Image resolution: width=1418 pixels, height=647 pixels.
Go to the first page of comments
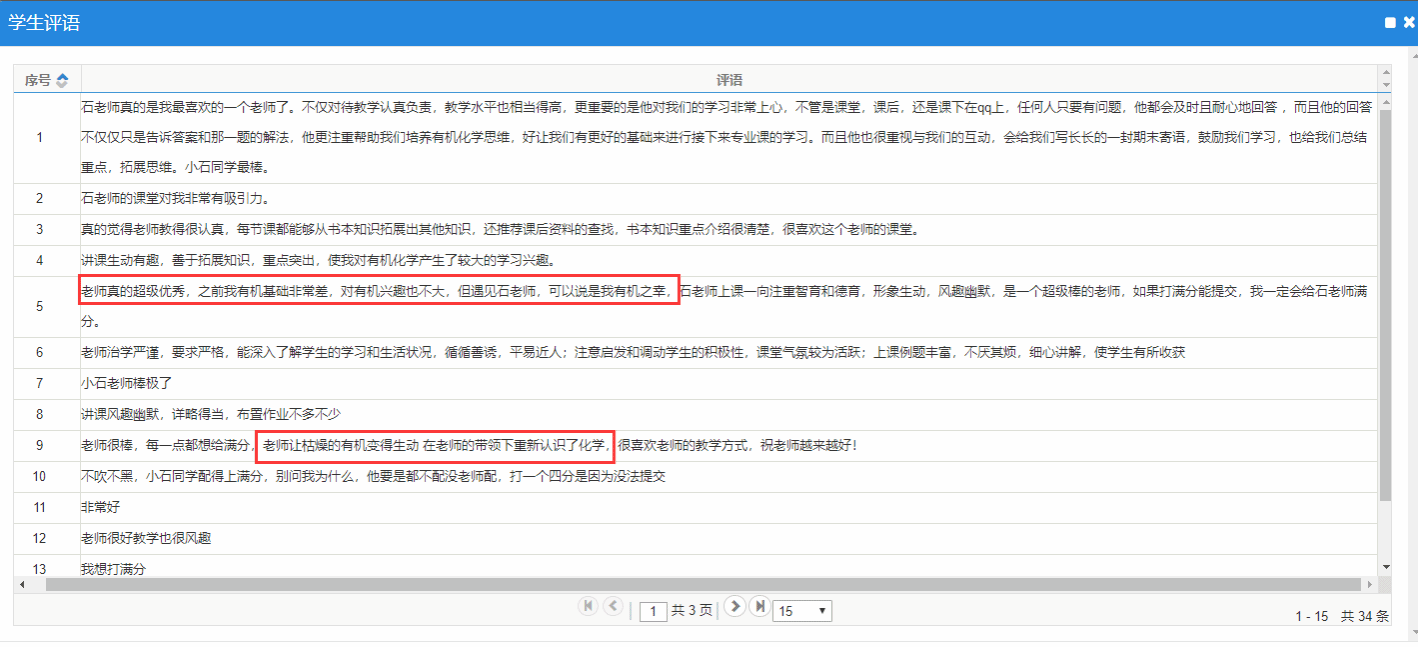[588, 606]
